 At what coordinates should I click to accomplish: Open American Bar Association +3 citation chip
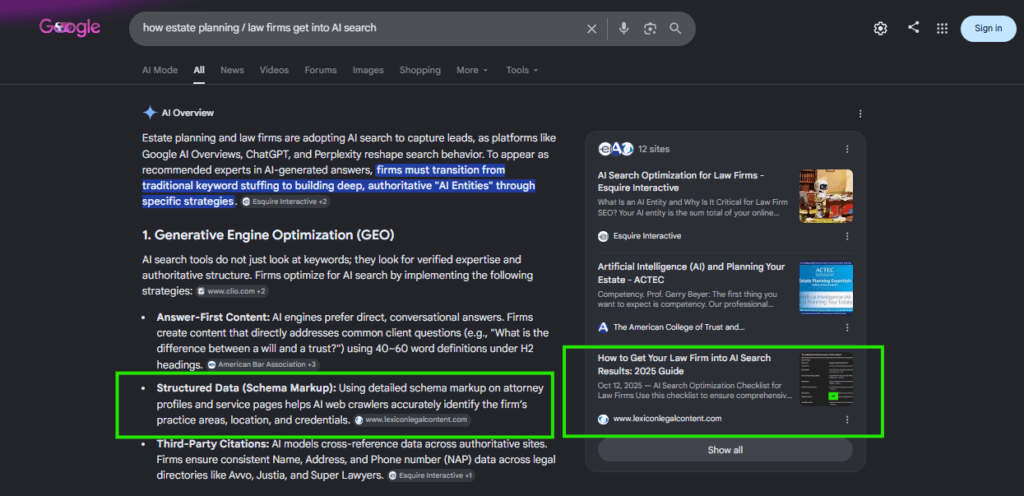point(263,364)
